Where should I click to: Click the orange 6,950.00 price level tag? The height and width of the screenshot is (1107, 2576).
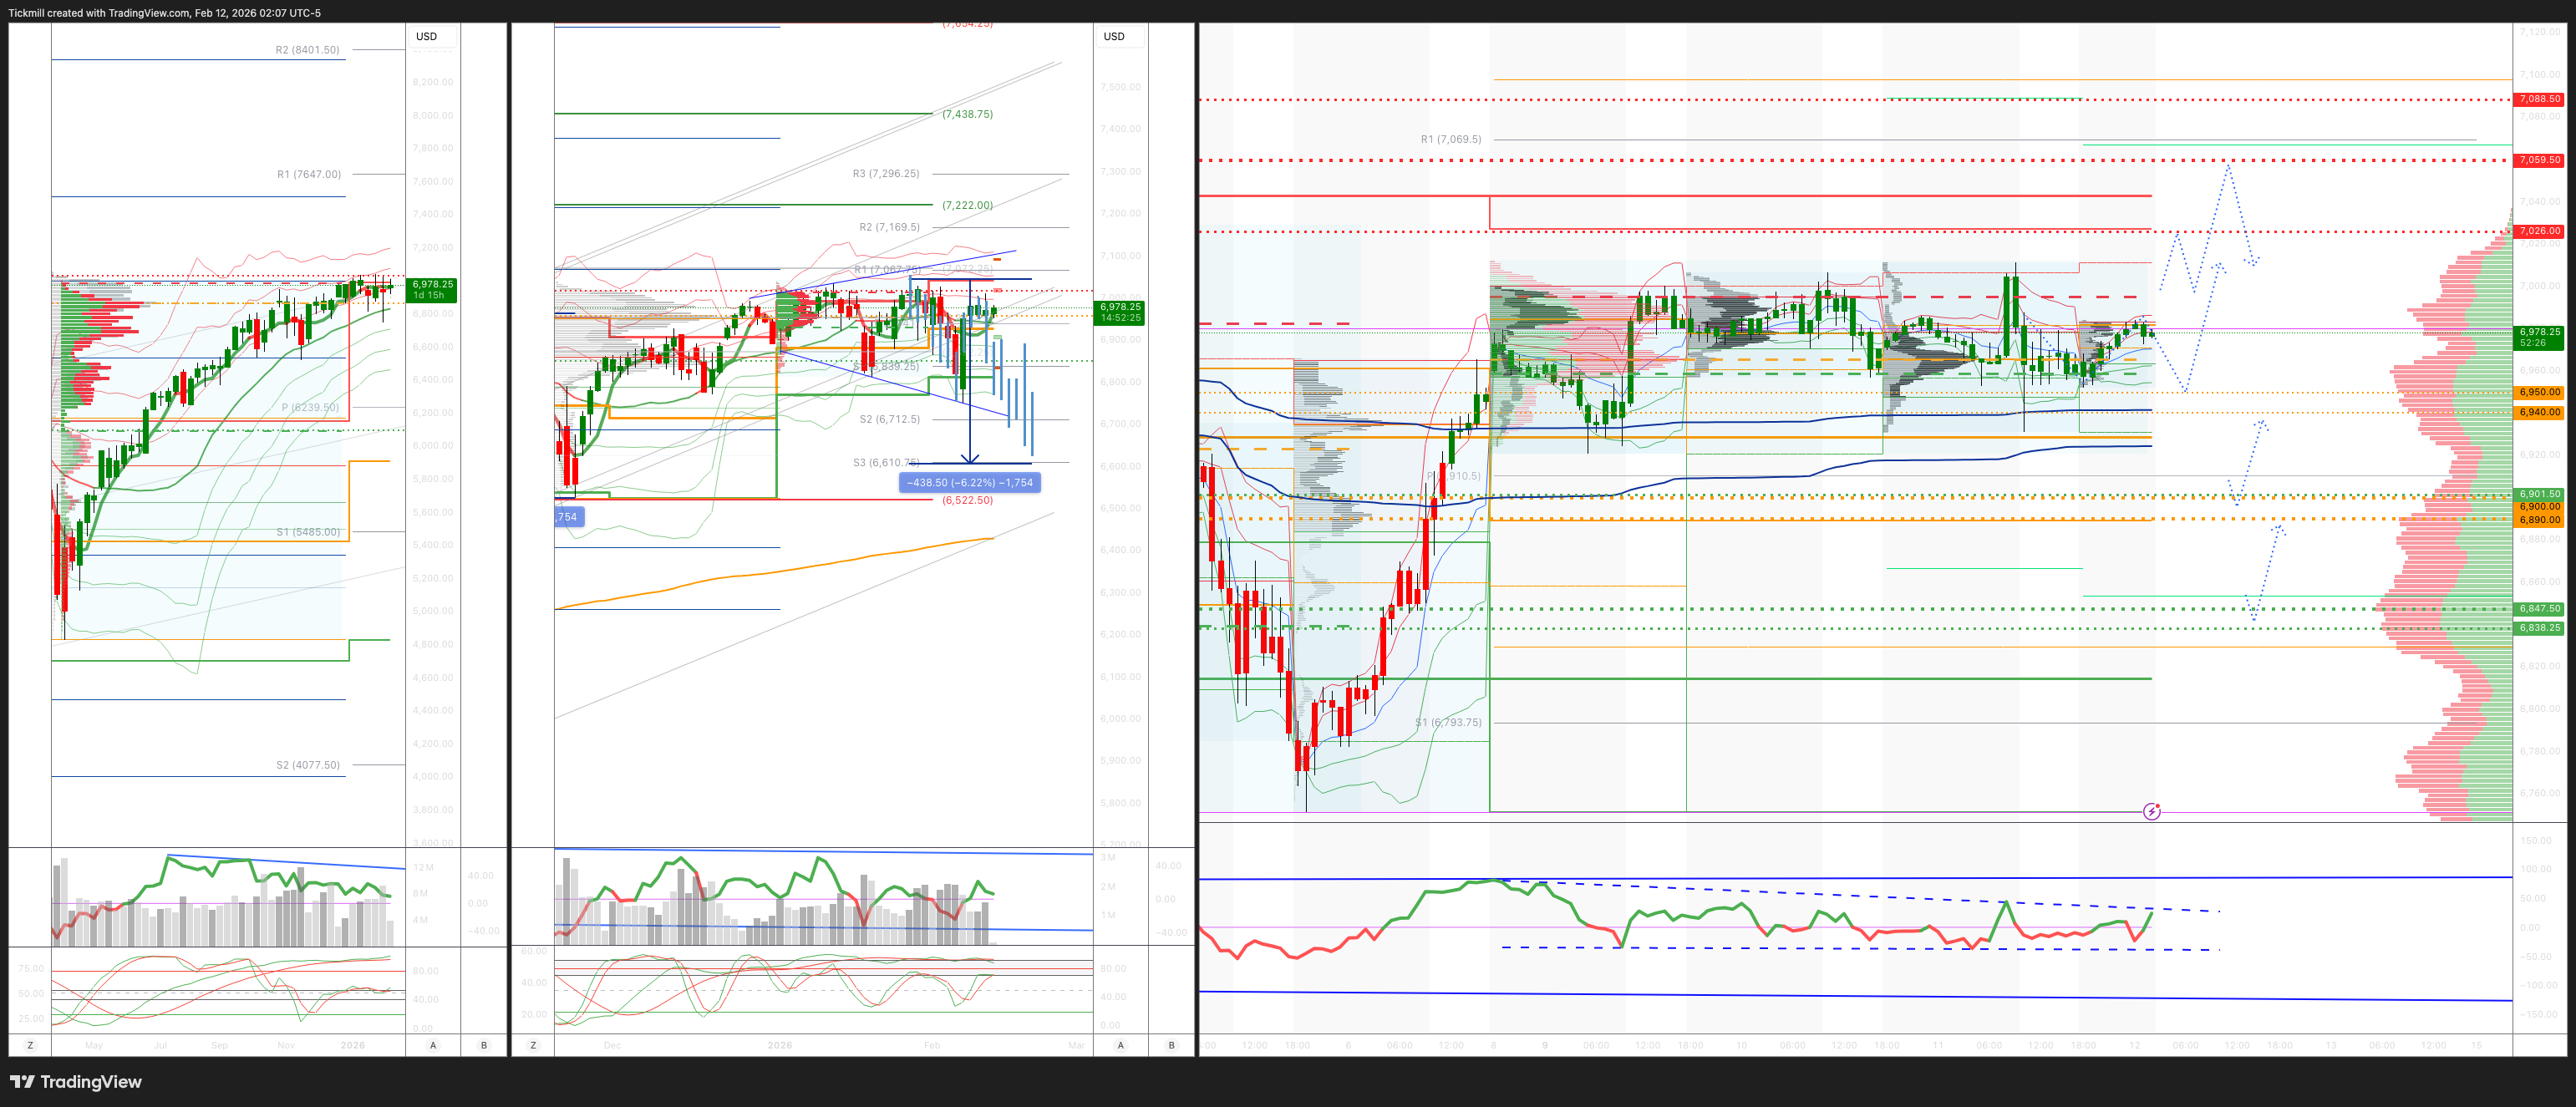2539,392
